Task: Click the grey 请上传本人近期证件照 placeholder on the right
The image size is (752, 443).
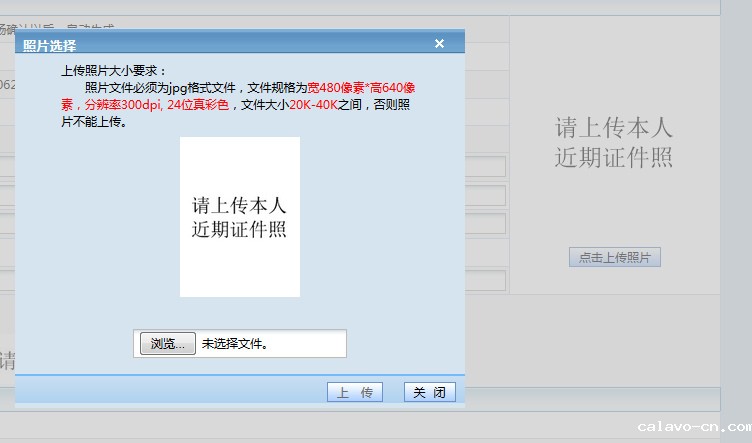Action: click(613, 142)
